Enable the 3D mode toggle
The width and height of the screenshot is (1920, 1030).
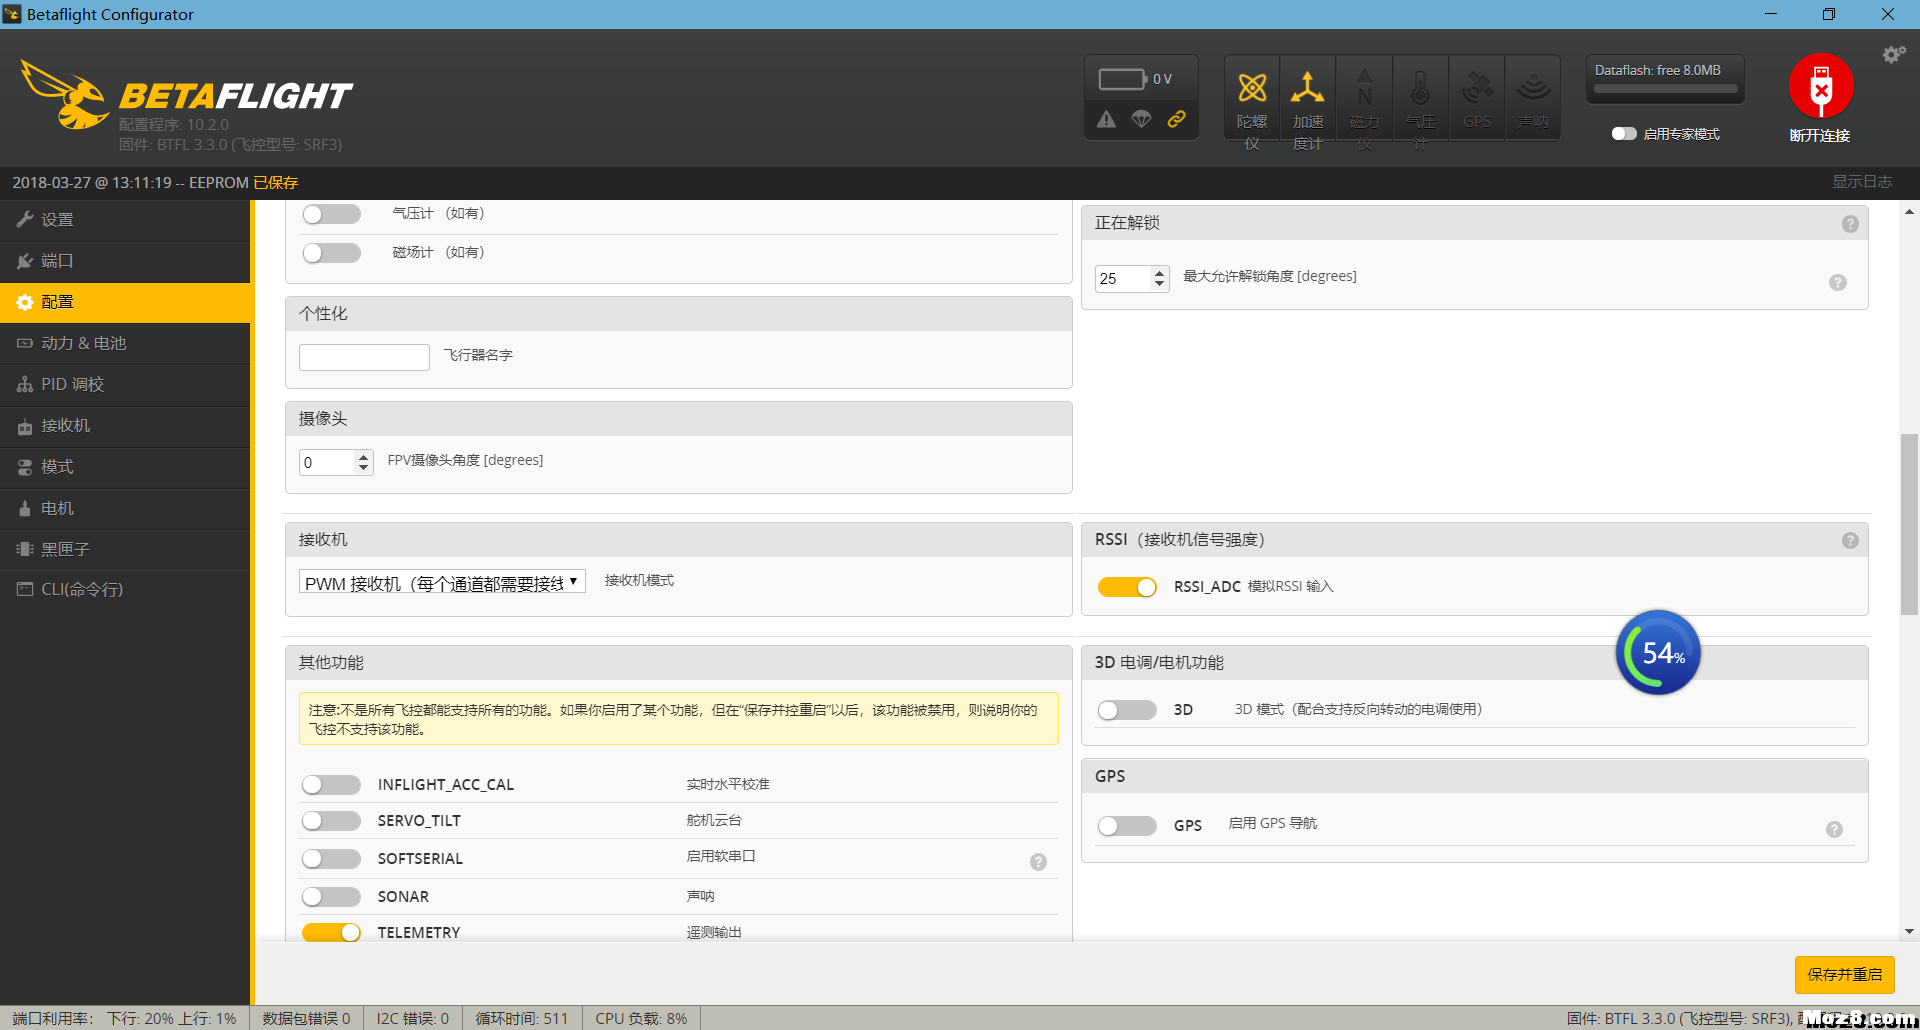click(1127, 710)
